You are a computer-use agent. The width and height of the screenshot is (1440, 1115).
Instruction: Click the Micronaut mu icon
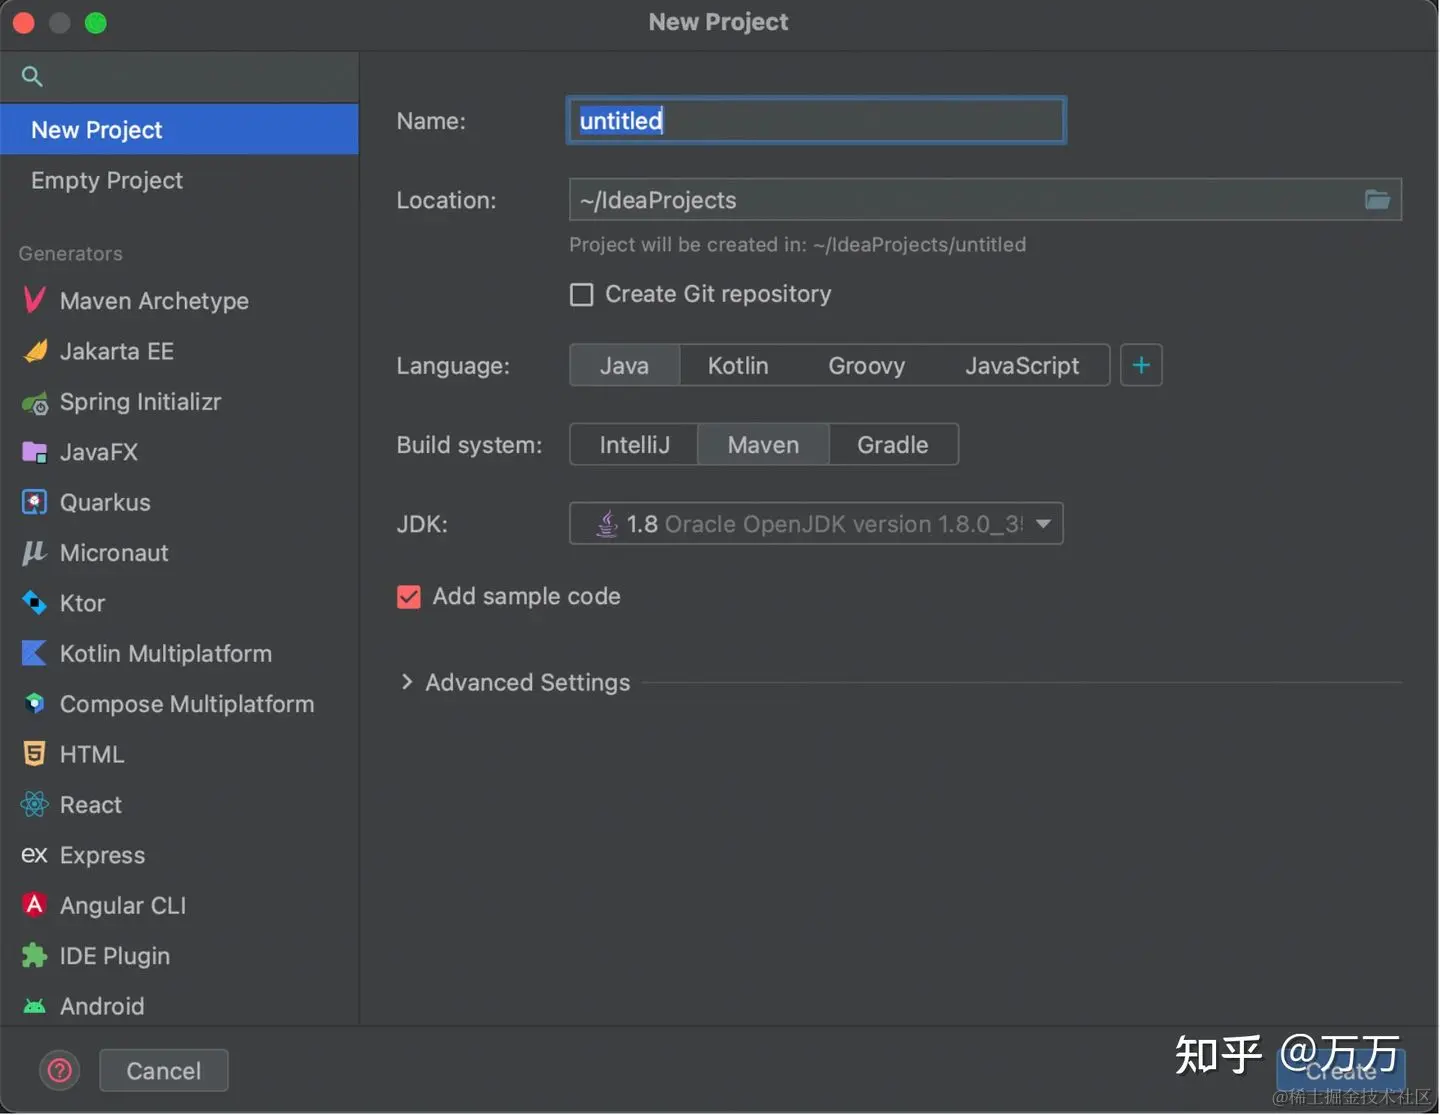click(35, 552)
